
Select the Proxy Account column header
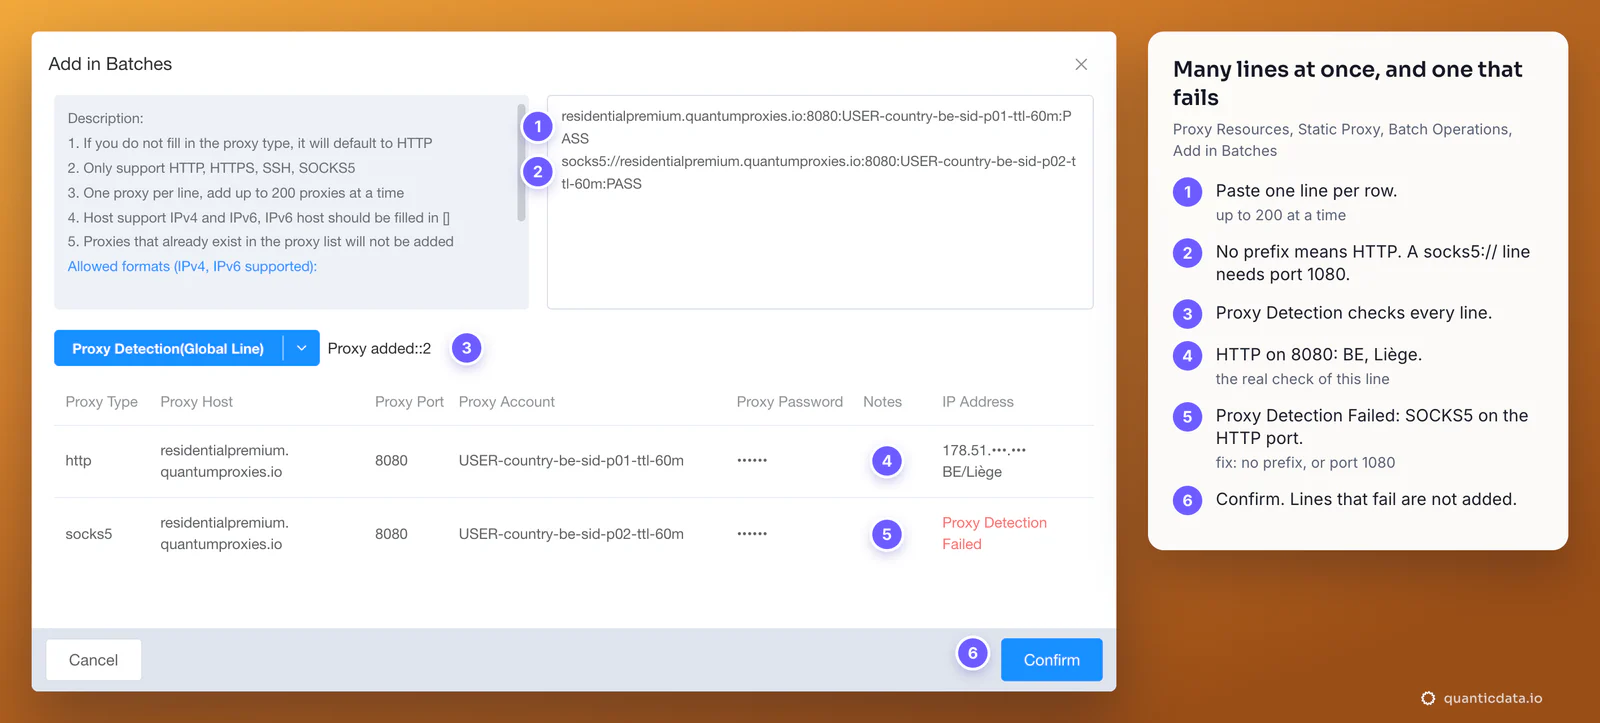click(506, 402)
